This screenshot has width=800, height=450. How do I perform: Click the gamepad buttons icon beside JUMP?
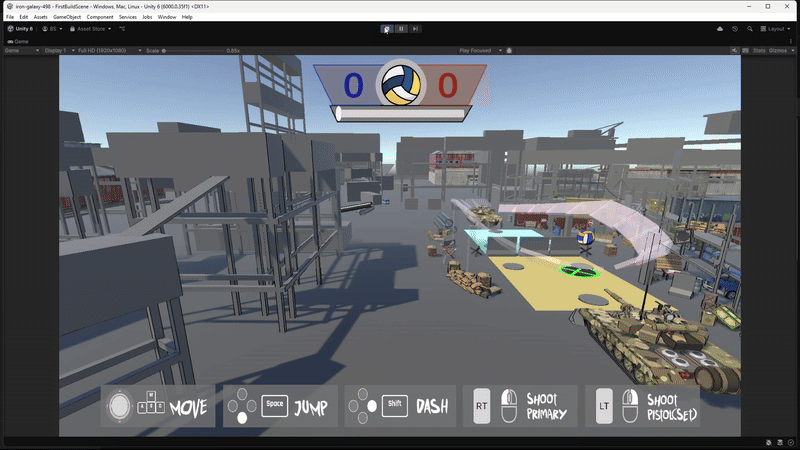(x=242, y=406)
